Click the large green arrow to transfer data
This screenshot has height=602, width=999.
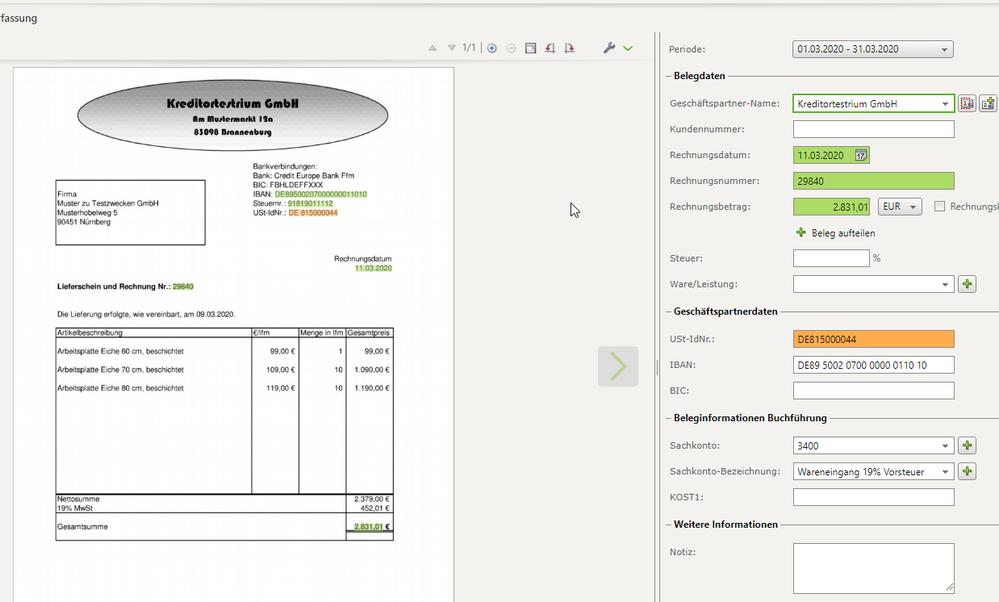pos(618,366)
